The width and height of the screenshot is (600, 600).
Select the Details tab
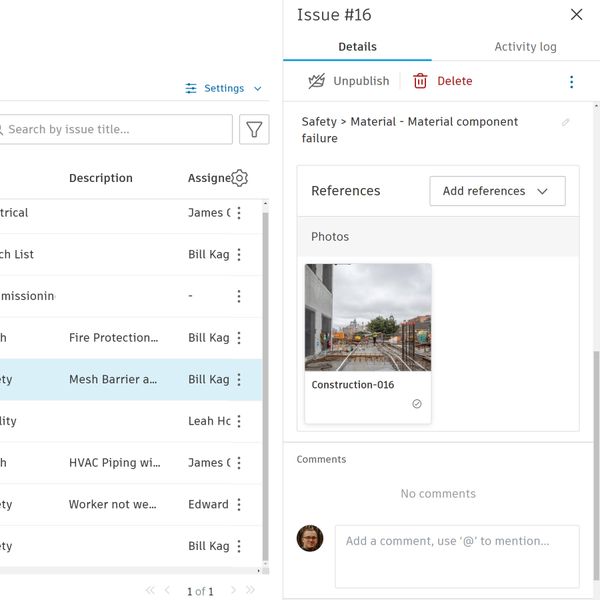357,47
